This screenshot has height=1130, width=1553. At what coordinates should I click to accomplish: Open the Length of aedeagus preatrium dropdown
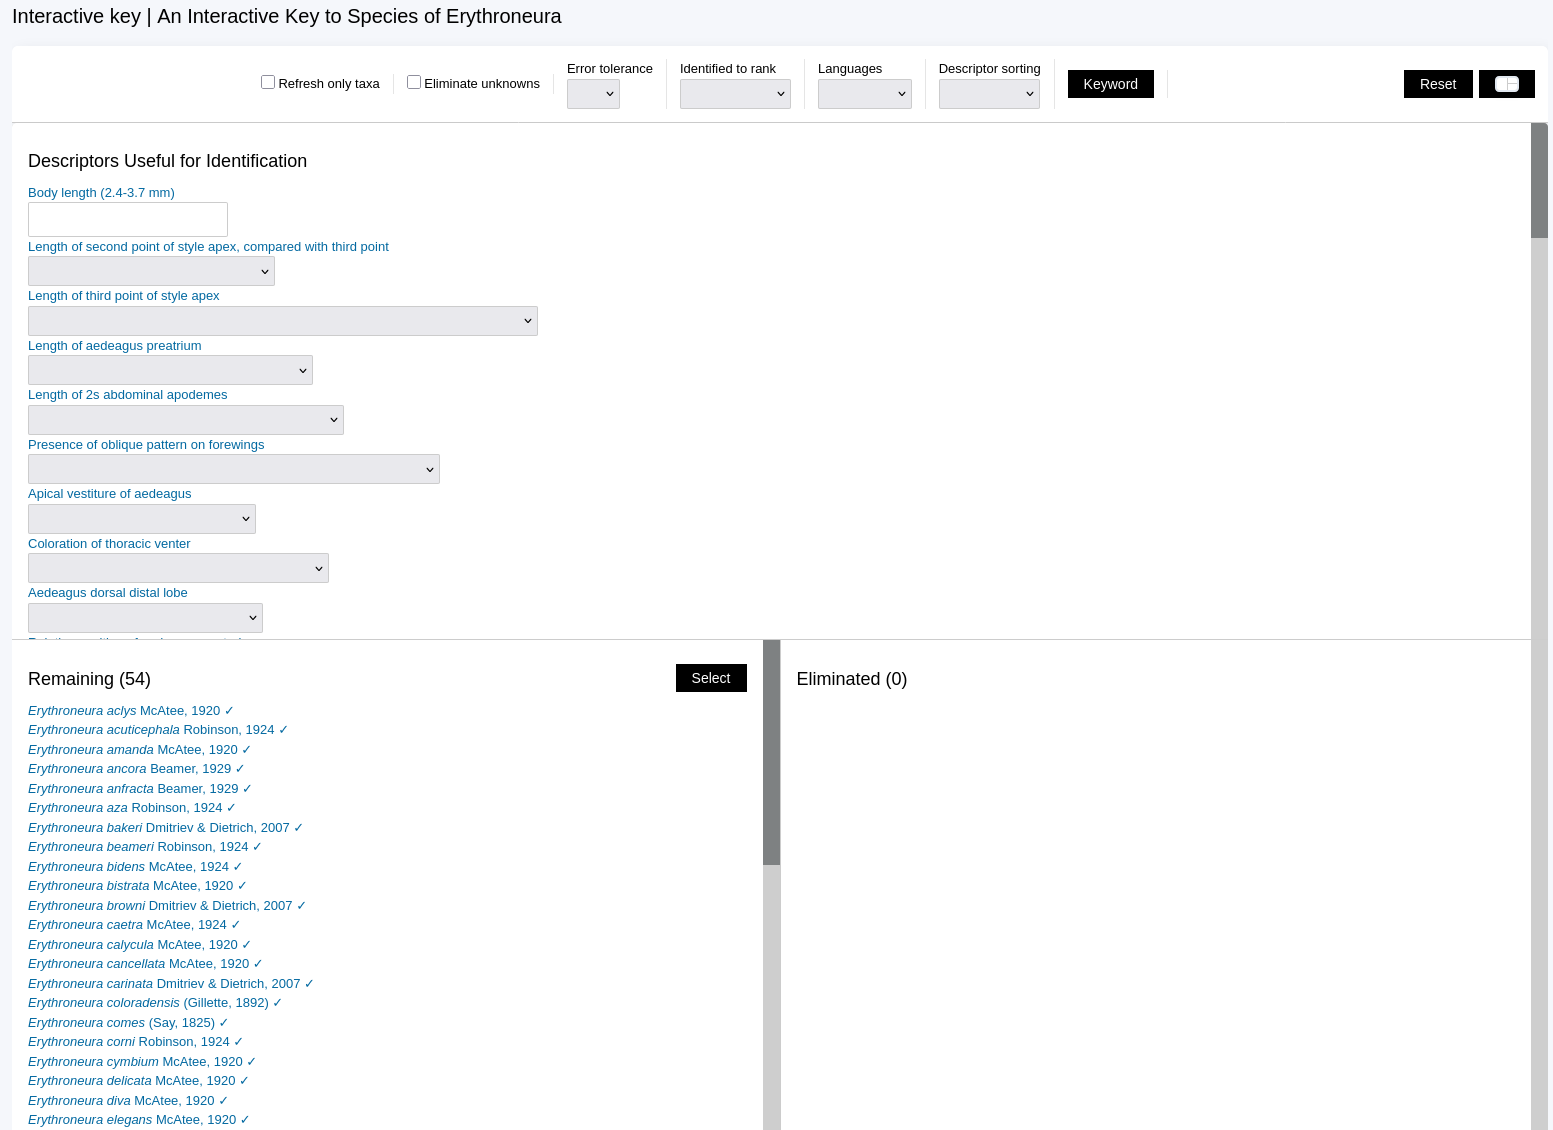(170, 370)
